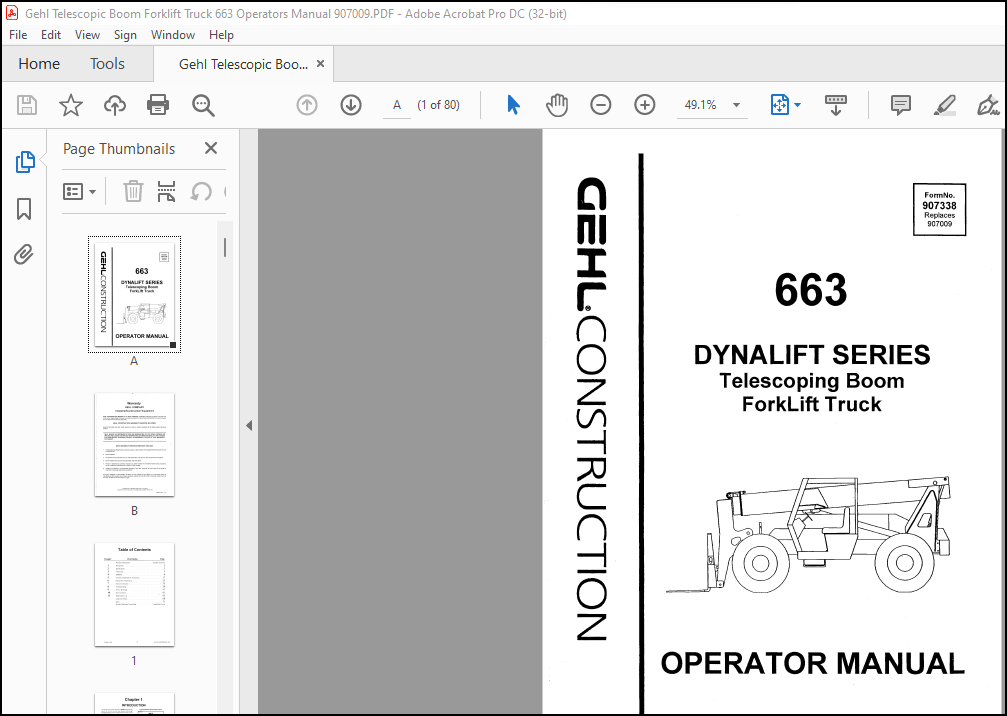This screenshot has height=716, width=1007.
Task: Select page 1 Table of Contents thumbnail
Action: (134, 594)
